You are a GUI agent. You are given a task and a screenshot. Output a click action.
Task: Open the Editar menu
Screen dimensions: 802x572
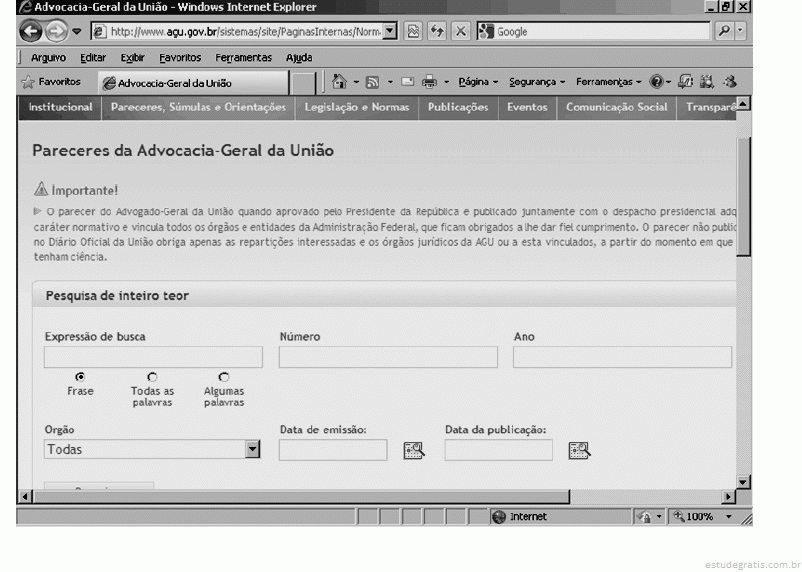(x=93, y=58)
